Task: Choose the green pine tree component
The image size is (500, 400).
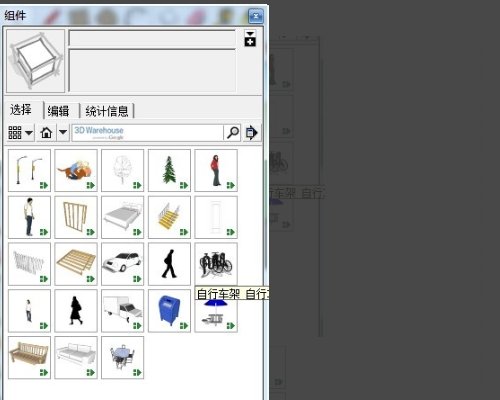Action: 169,170
